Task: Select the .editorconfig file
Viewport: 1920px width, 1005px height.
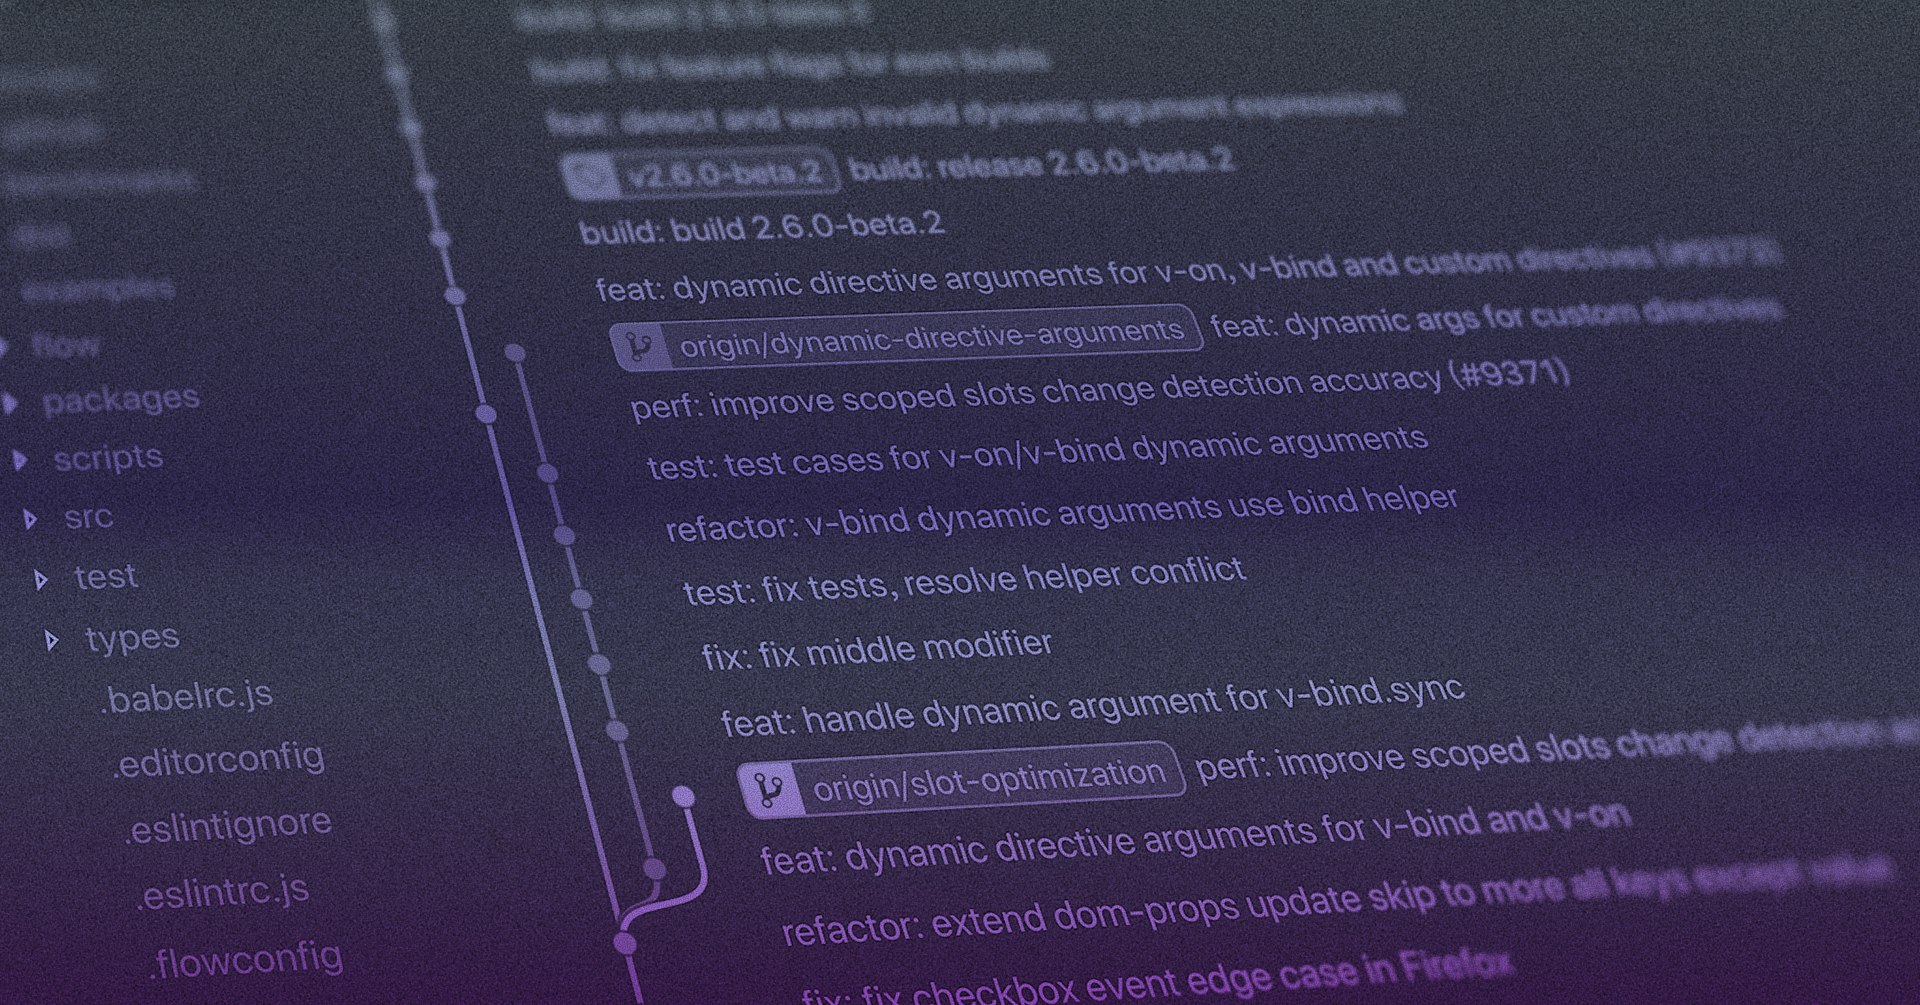Action: pyautogui.click(x=218, y=760)
